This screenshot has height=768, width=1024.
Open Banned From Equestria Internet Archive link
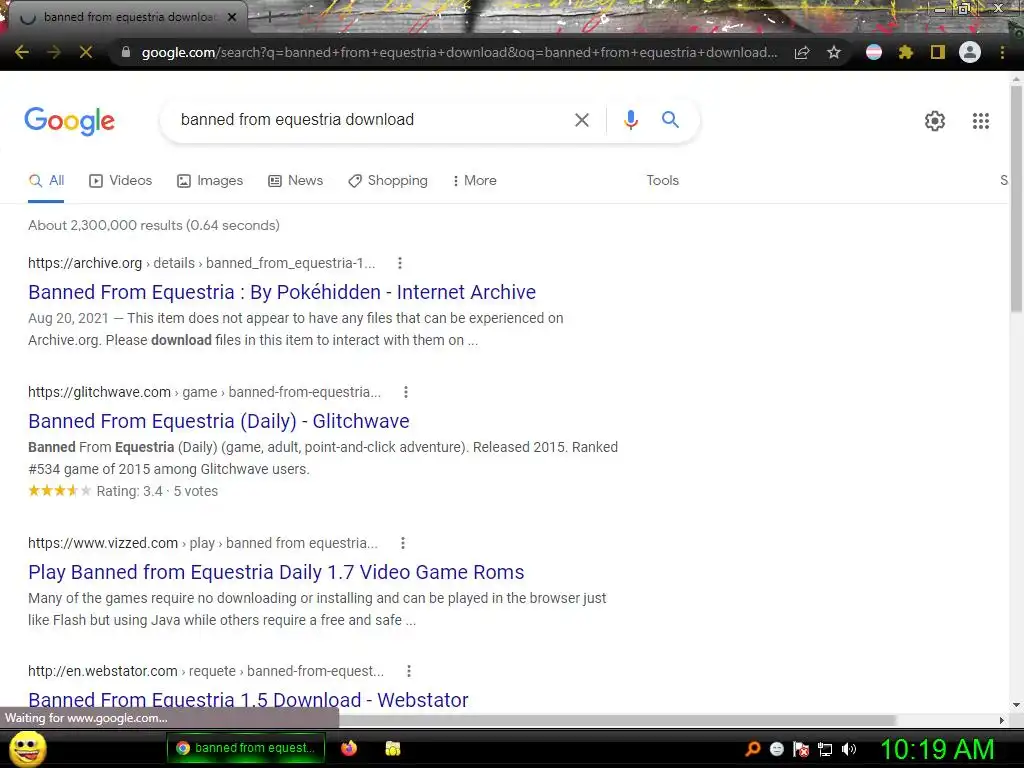[x=281, y=292]
